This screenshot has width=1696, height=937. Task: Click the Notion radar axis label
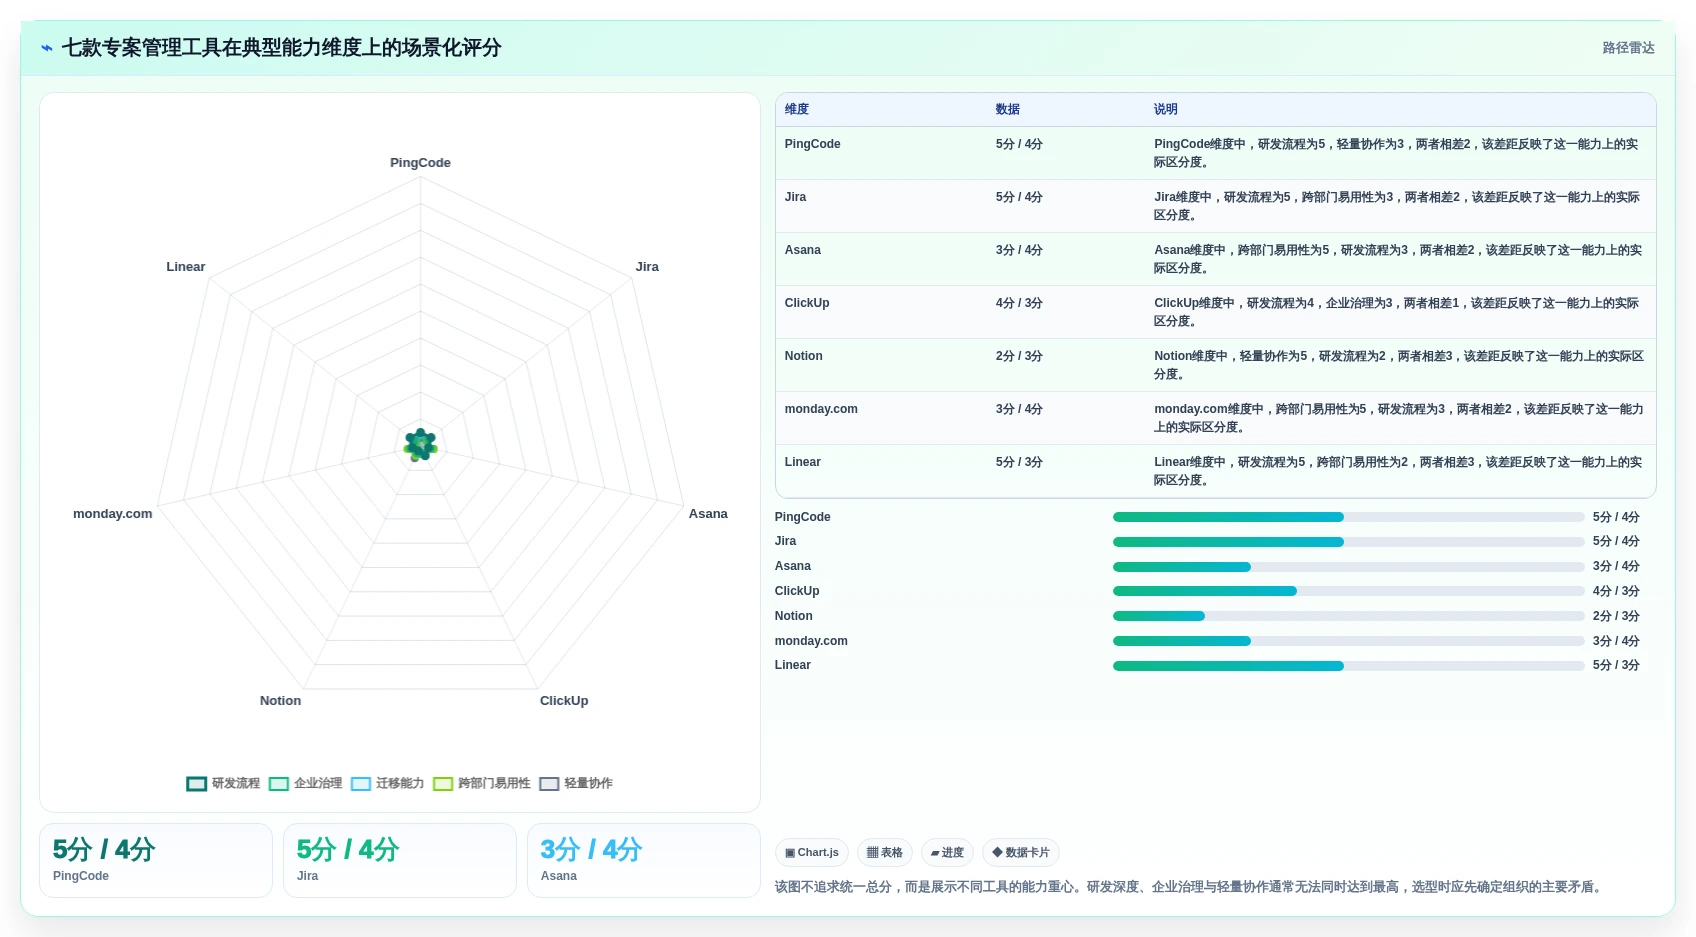[280, 701]
